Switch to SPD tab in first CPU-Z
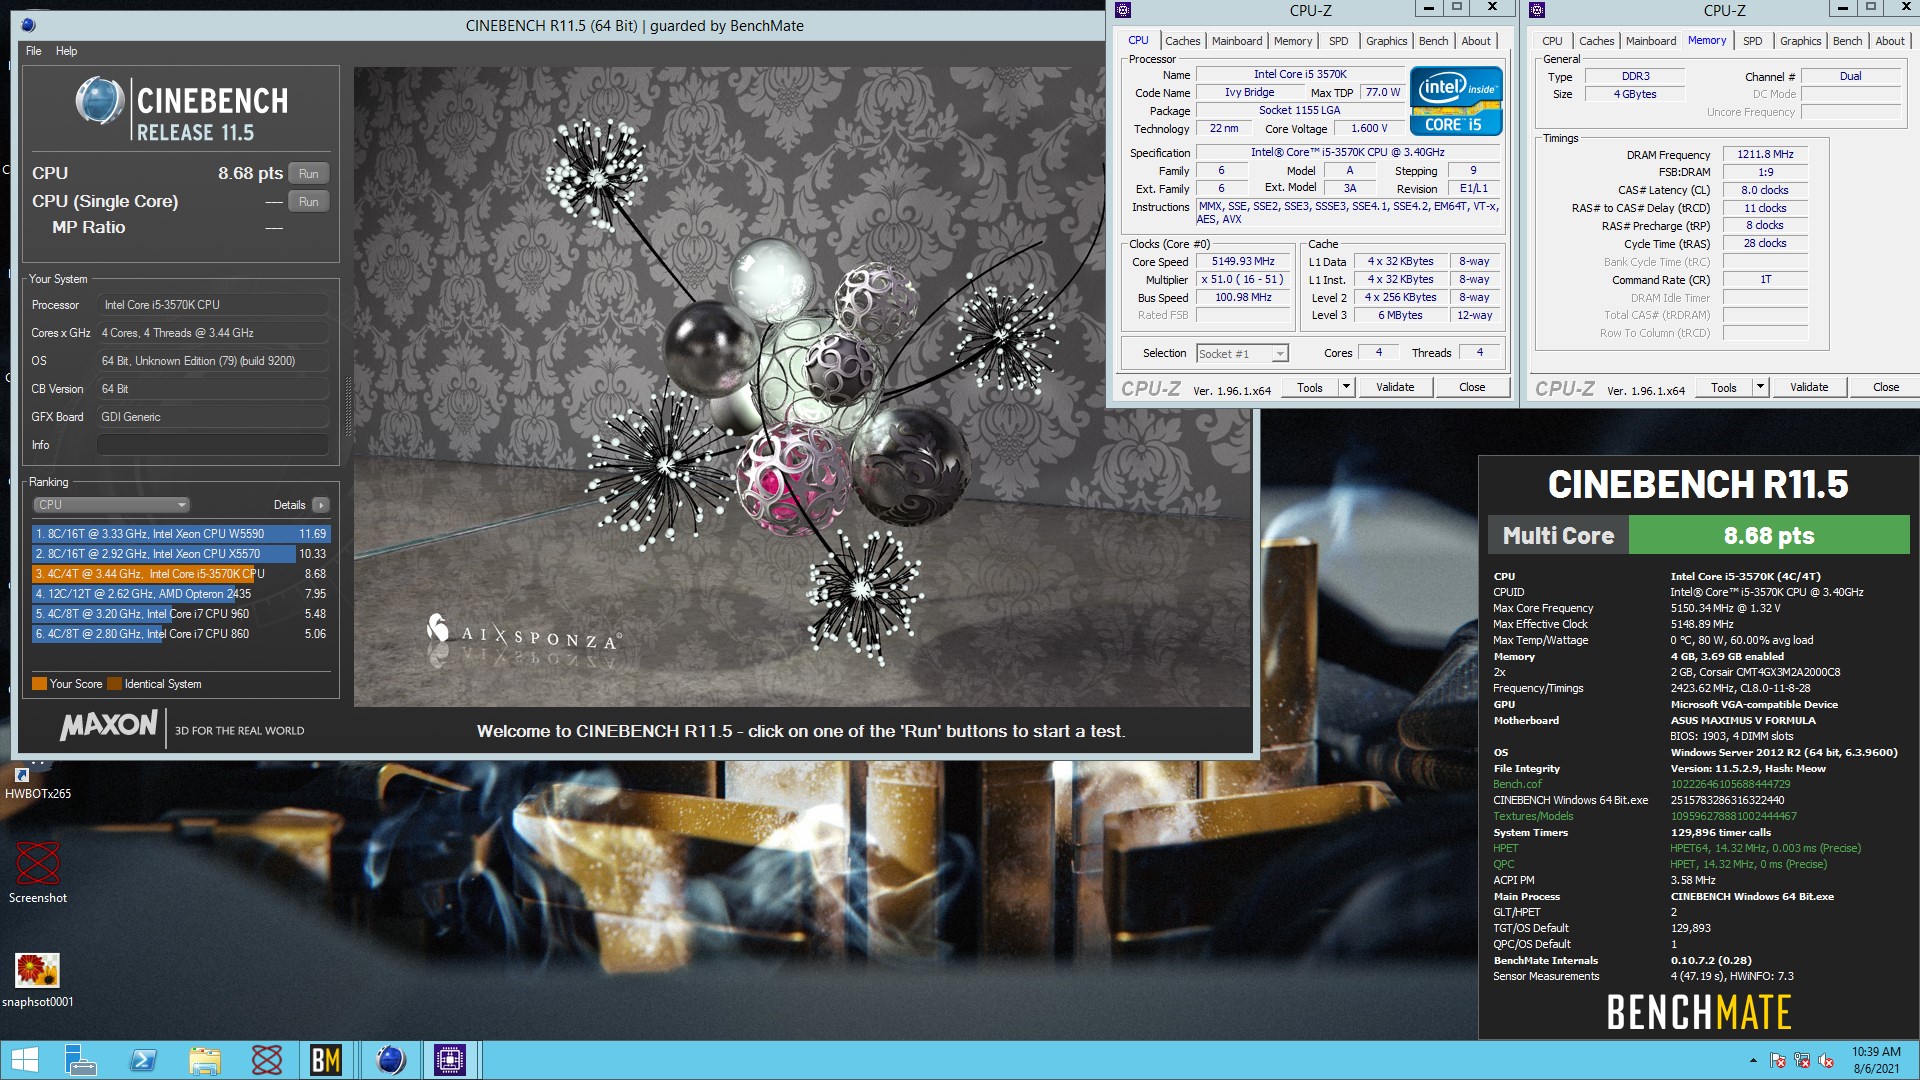This screenshot has height=1080, width=1920. [1339, 41]
